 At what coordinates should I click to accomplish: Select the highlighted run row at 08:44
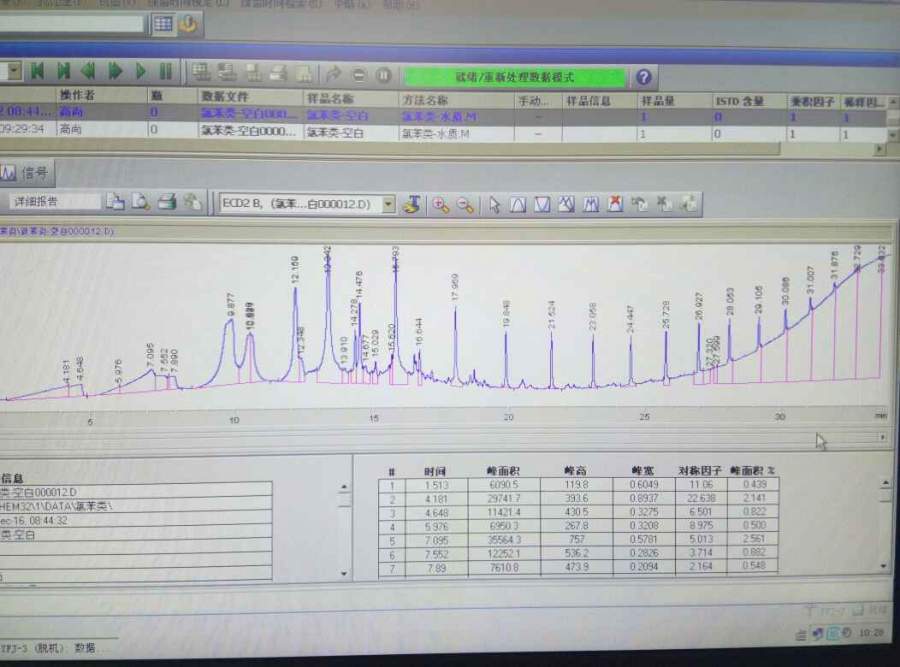coord(445,116)
